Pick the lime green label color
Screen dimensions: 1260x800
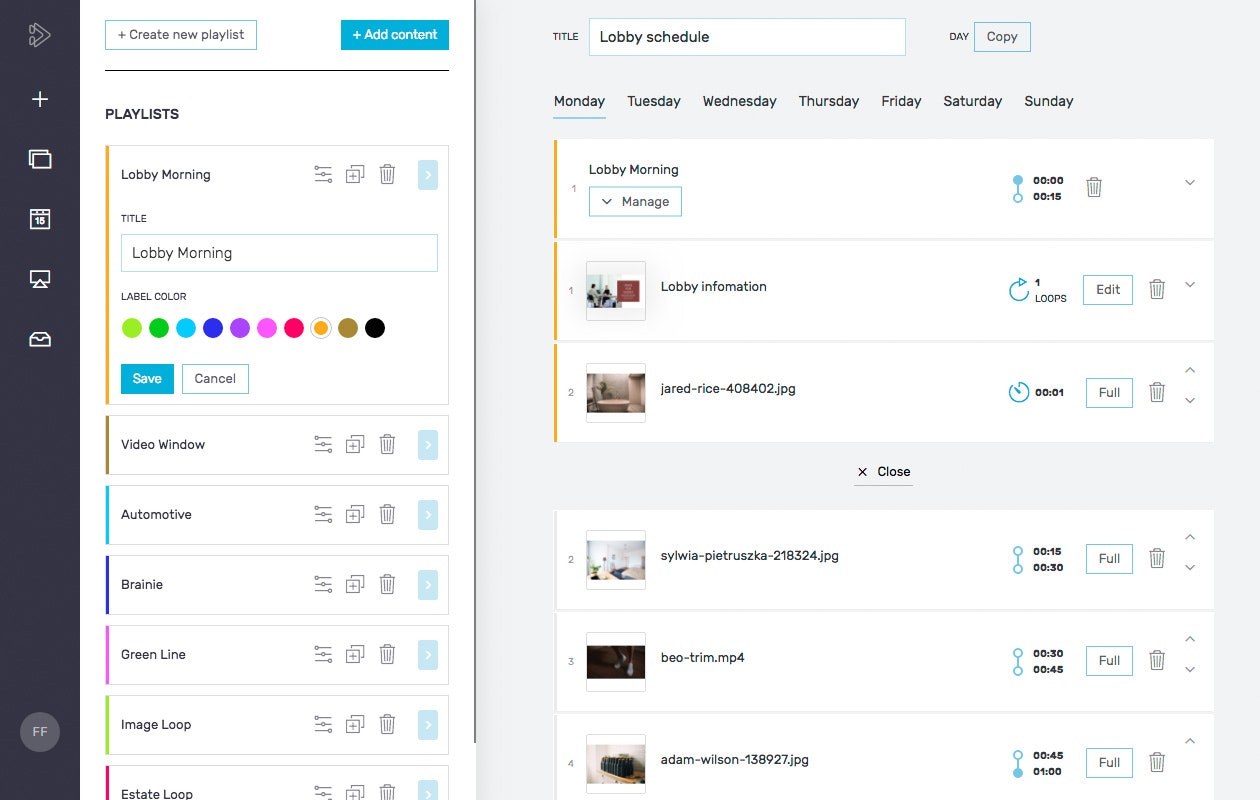point(132,328)
